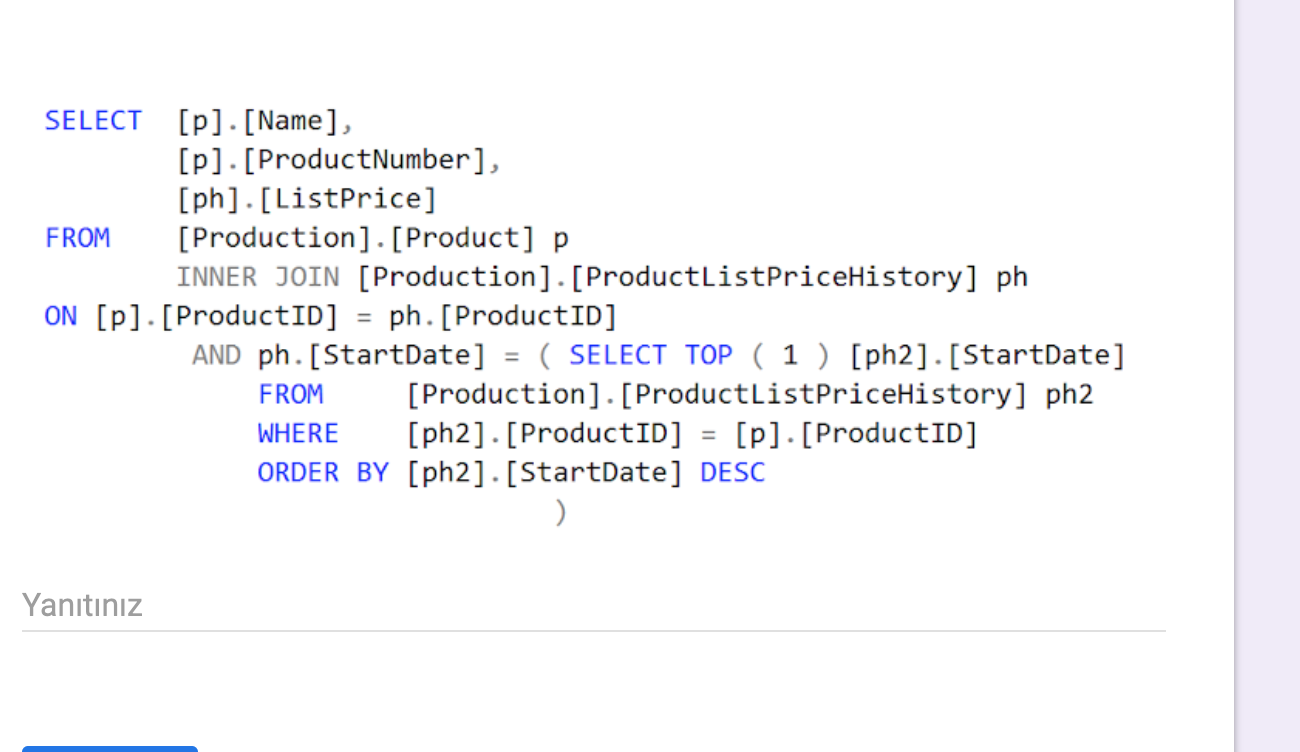Click the ORDER BY clause text
This screenshot has height=752, width=1300.
click(322, 471)
